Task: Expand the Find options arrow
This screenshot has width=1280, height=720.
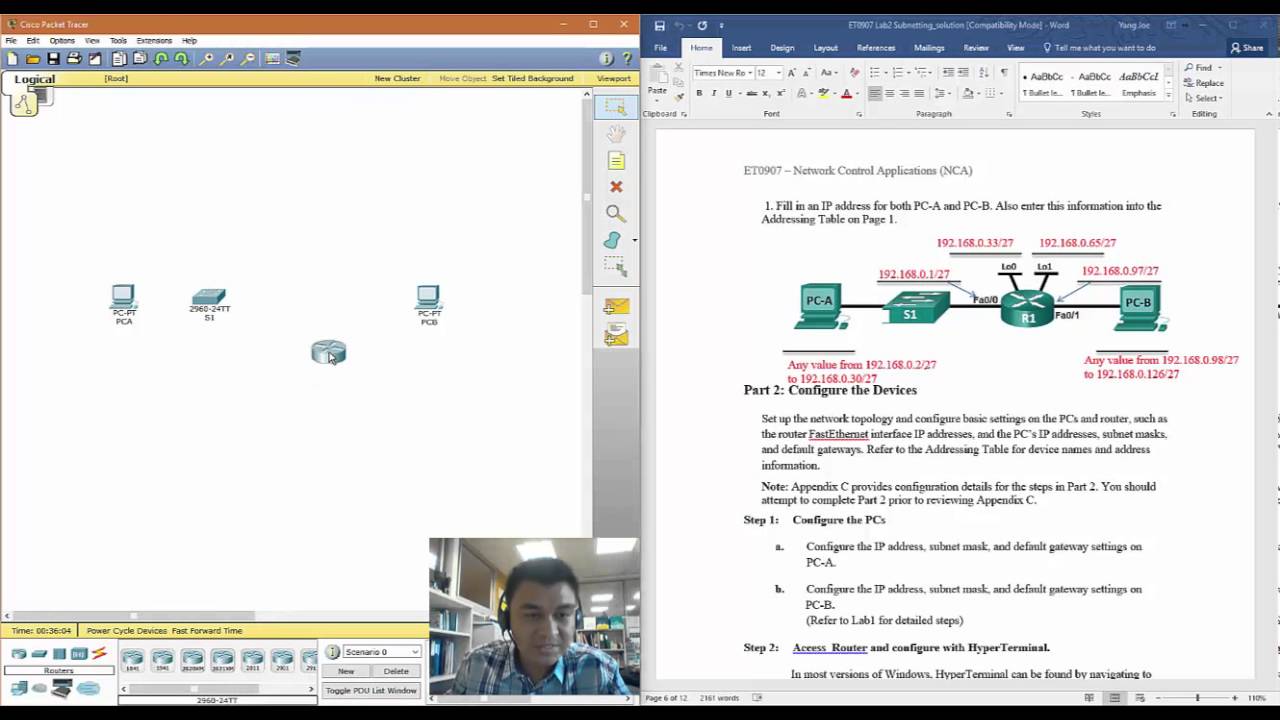Action: pyautogui.click(x=1220, y=68)
